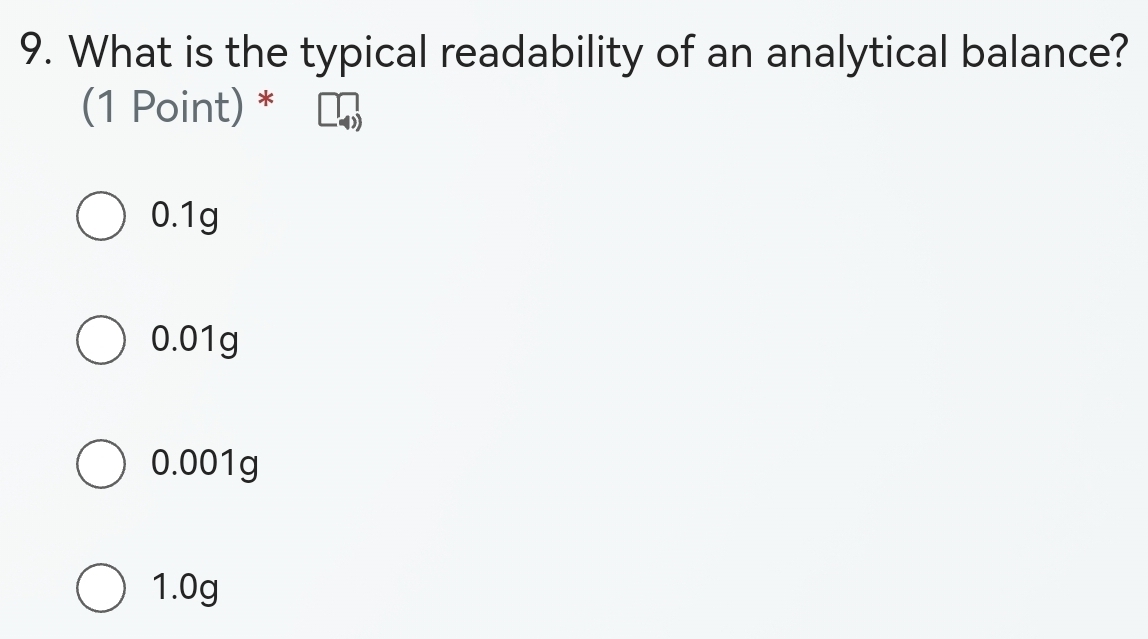Image resolution: width=1148 pixels, height=639 pixels.
Task: Click the "0.01g" answer label text
Action: (x=195, y=340)
